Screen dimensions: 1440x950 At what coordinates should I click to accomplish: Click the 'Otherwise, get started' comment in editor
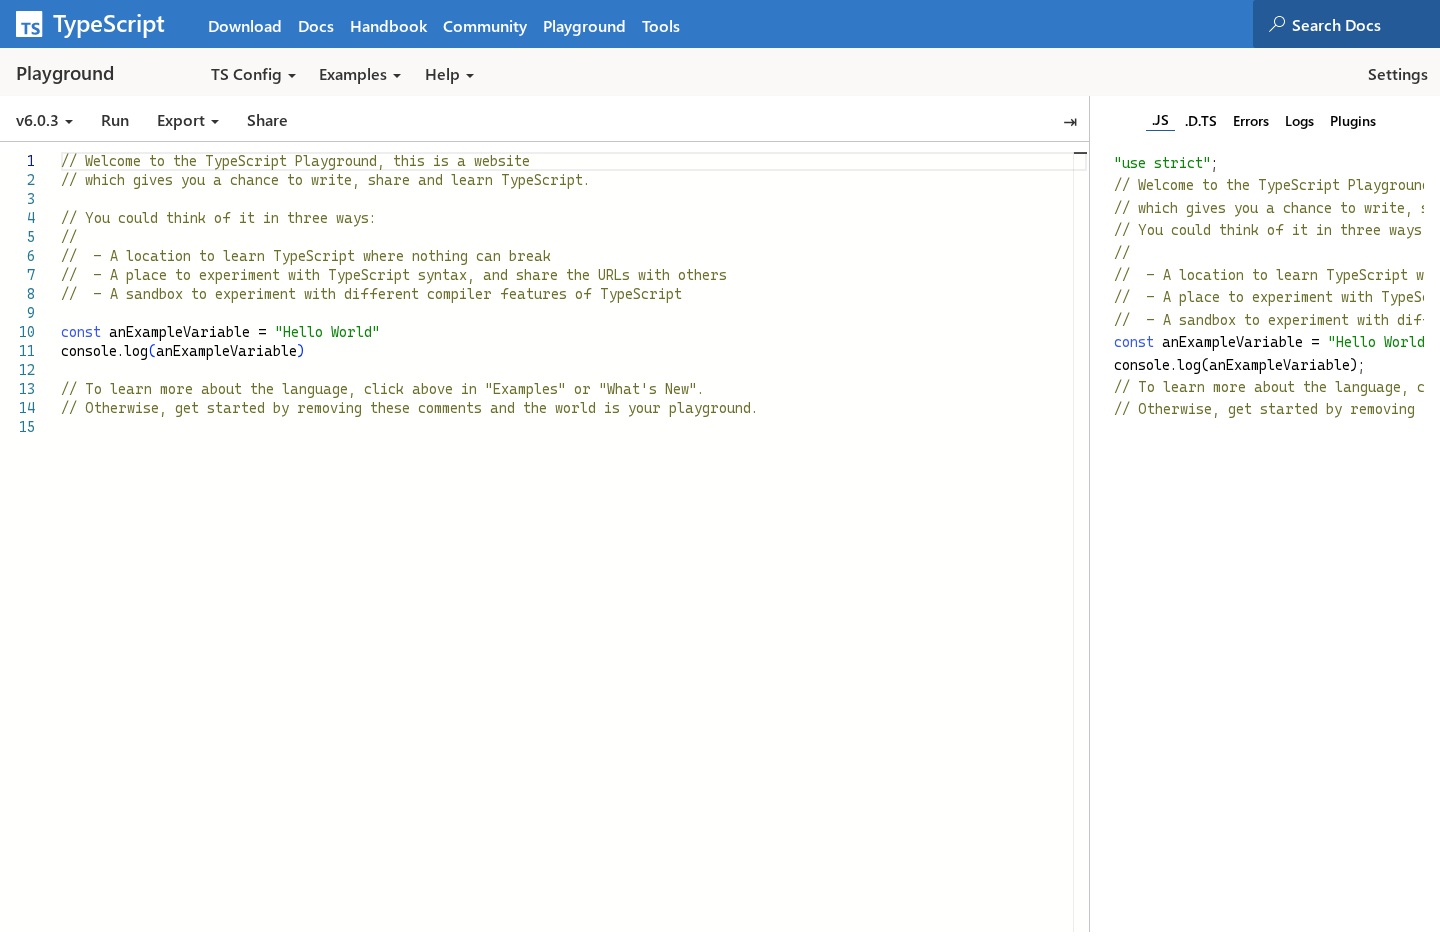[x=409, y=408]
